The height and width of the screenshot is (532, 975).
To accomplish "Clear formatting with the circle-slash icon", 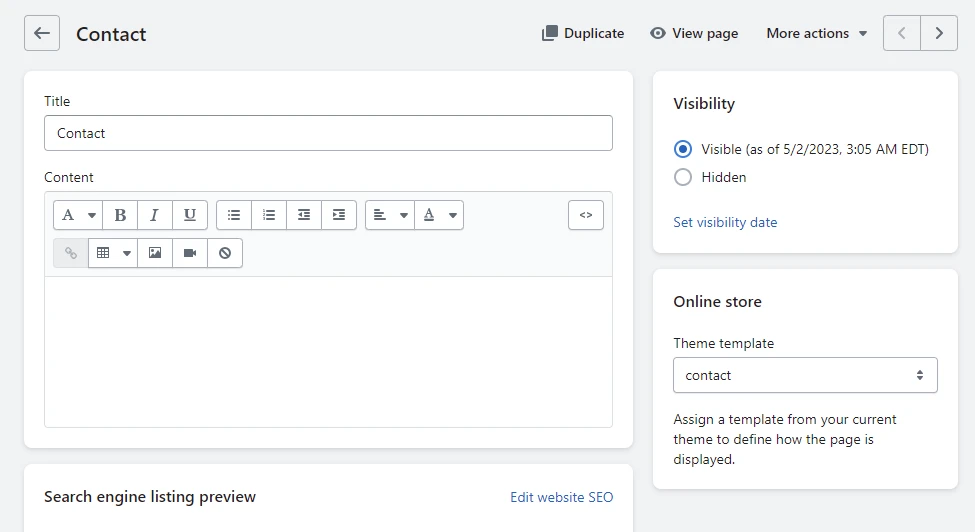I will point(224,253).
